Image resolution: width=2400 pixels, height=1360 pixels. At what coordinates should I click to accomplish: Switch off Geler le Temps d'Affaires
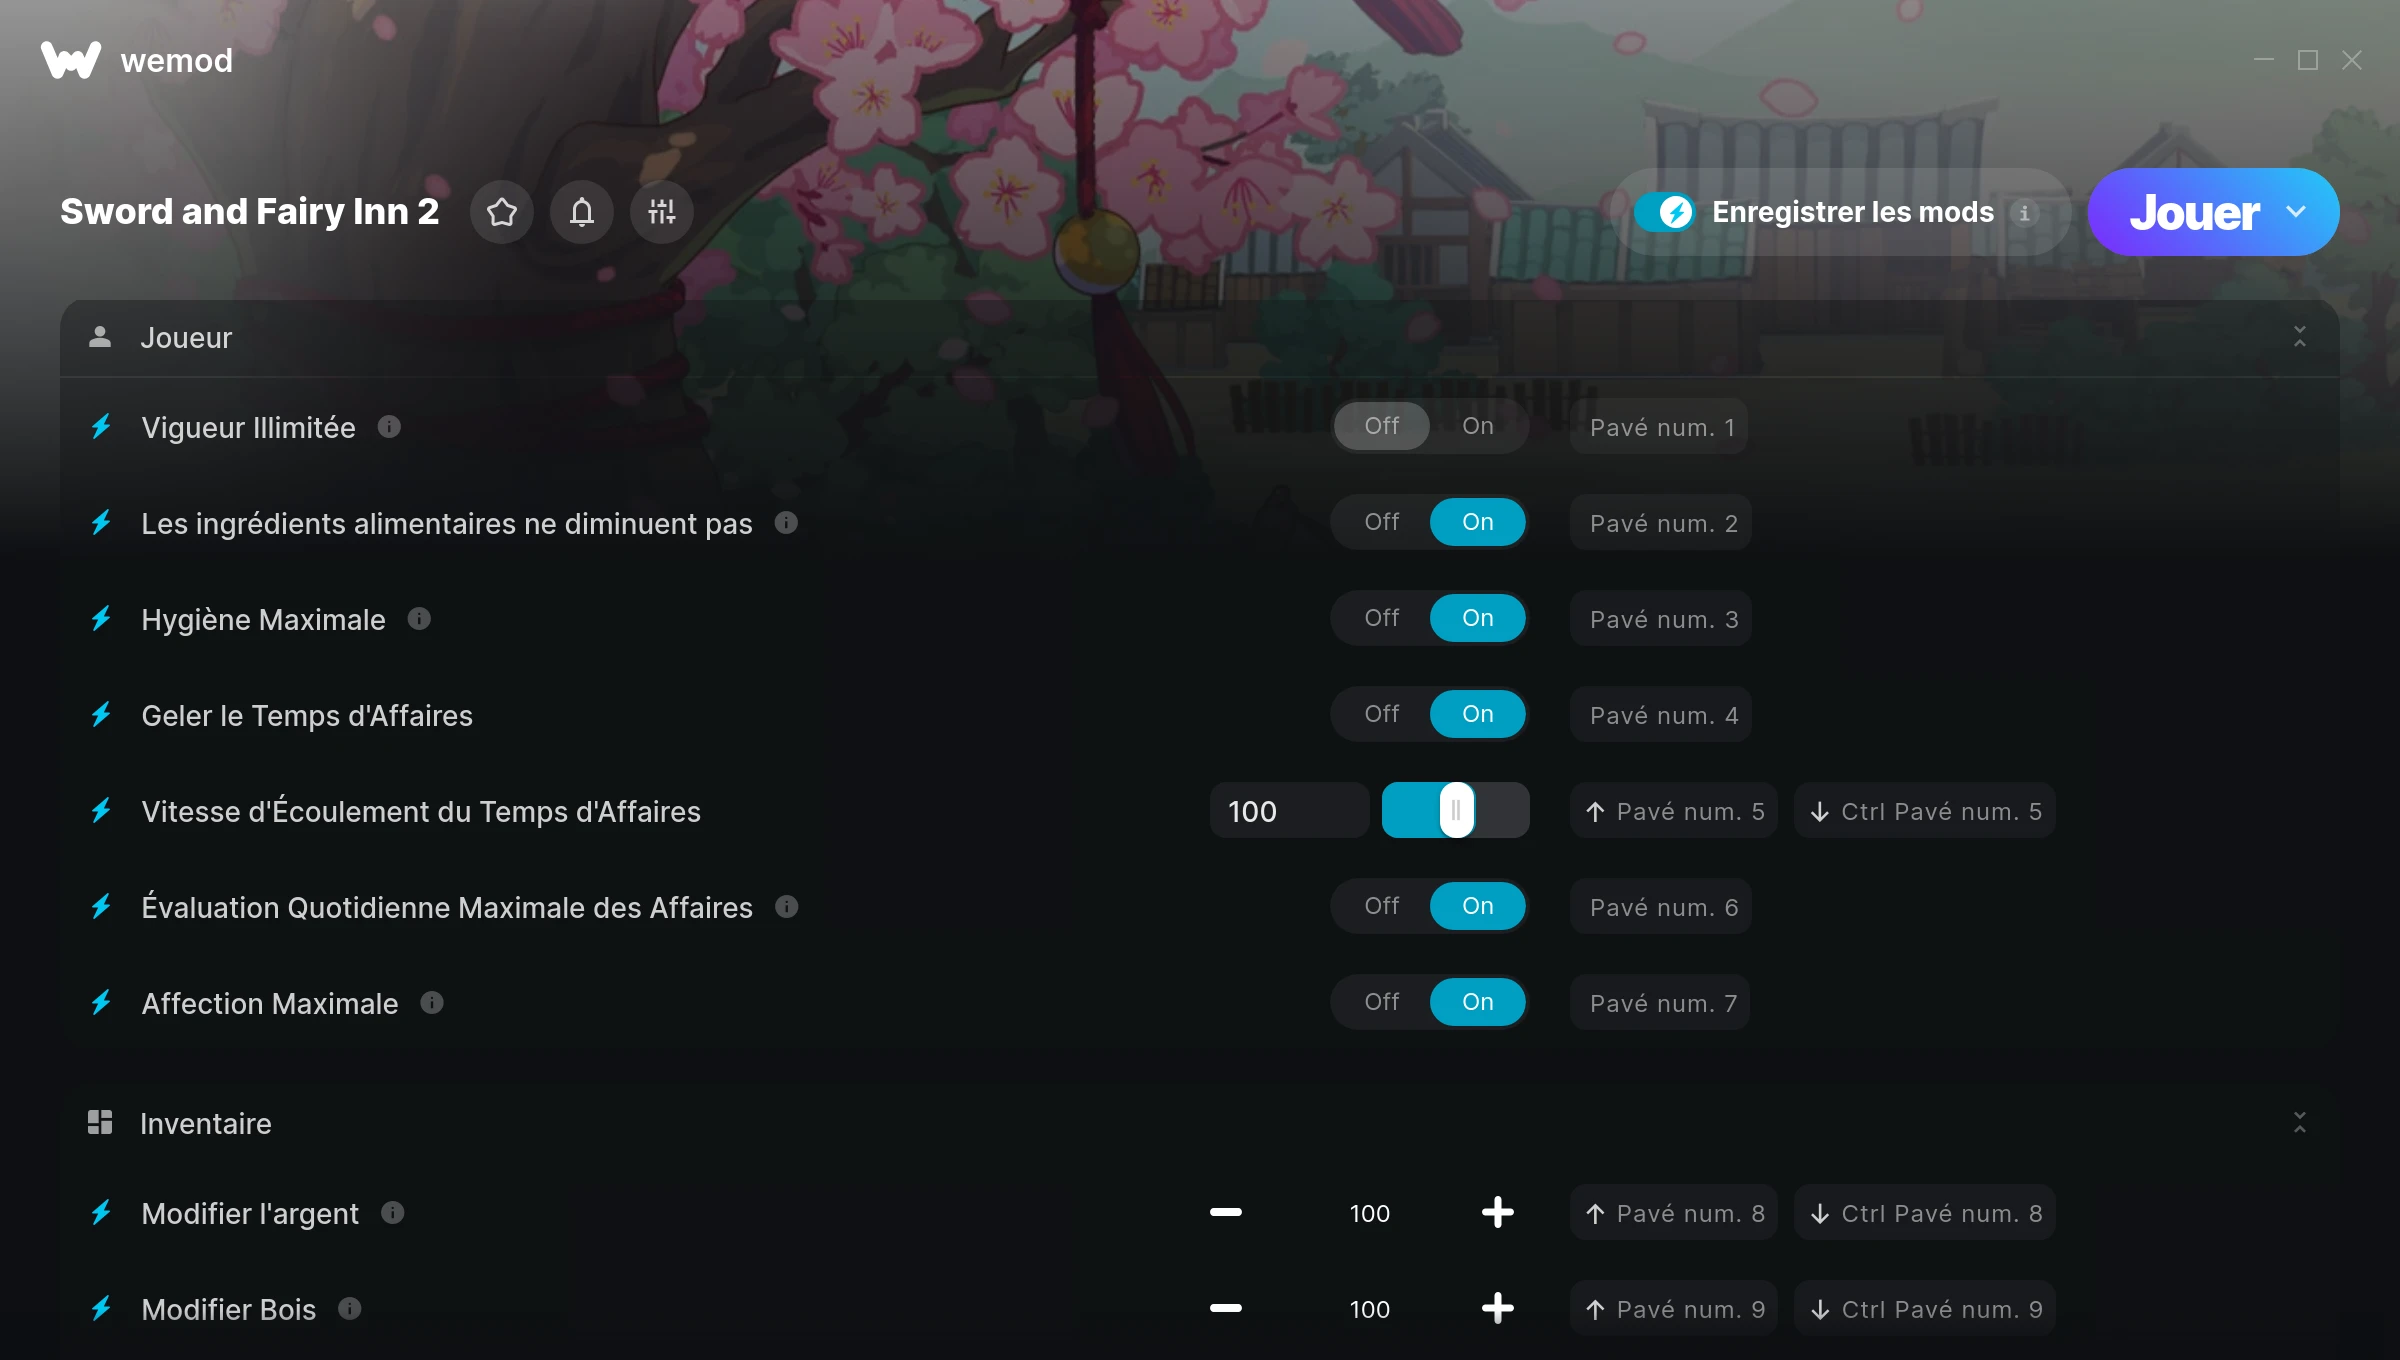(x=1382, y=714)
